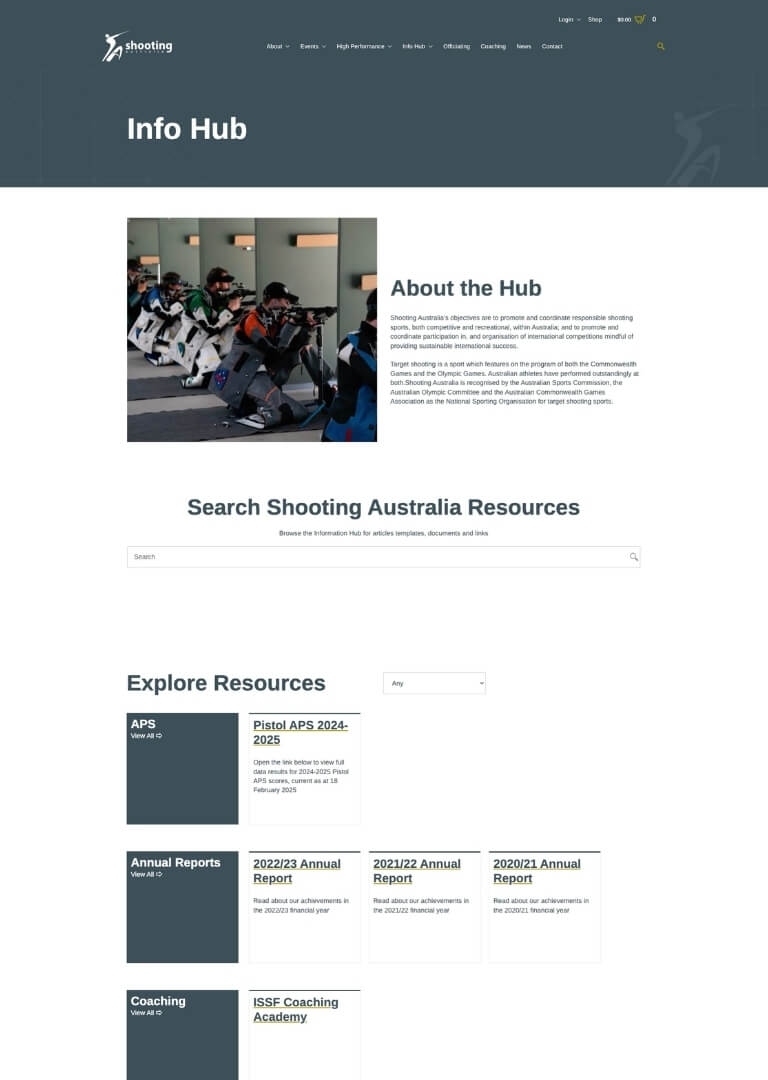The width and height of the screenshot is (768, 1080).
Task: Click the magnifier icon in resources search field
Action: point(634,557)
